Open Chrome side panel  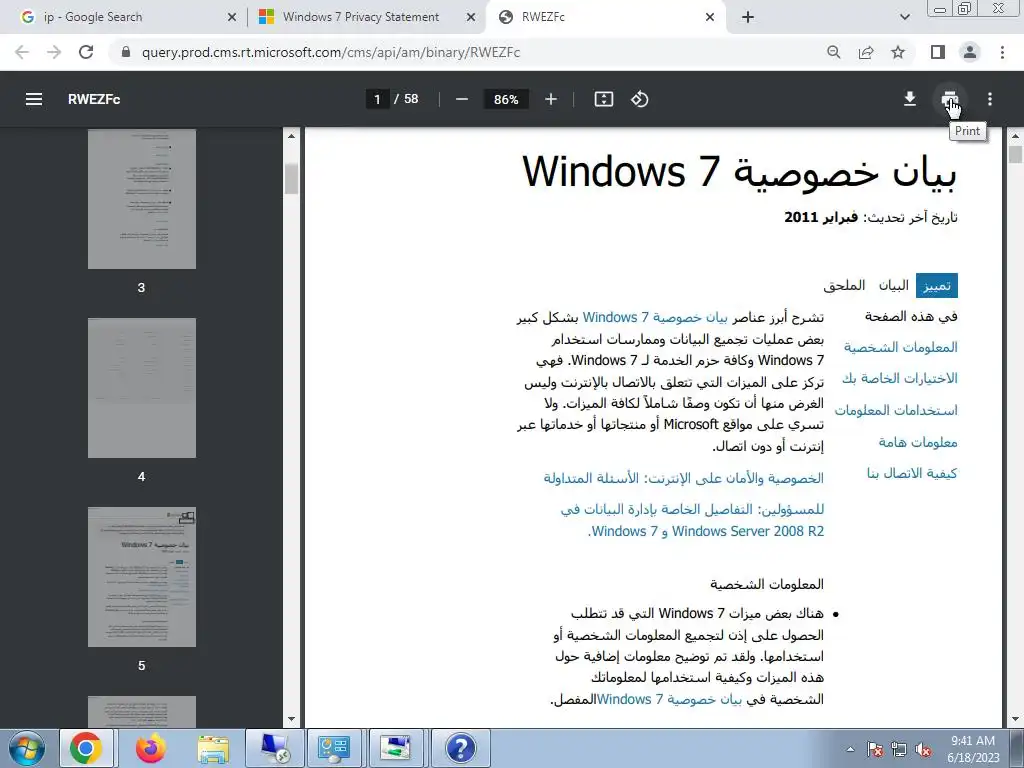938,52
